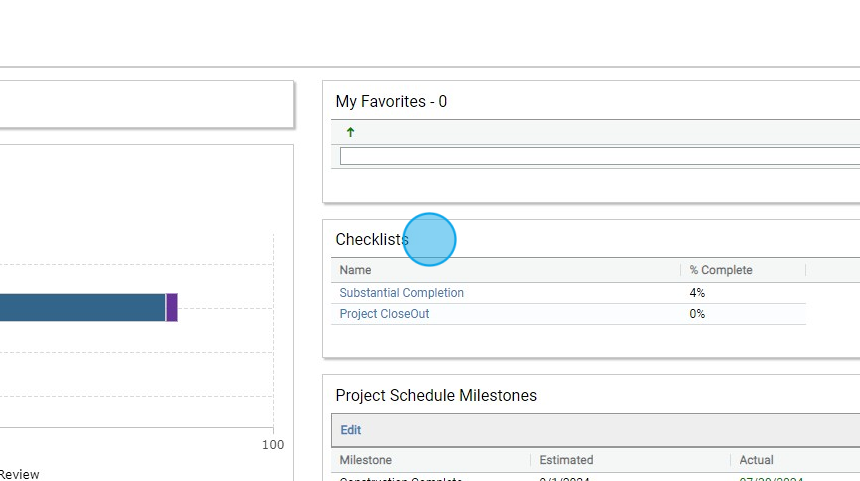860x481 pixels.
Task: Click the 4% value for Substantial Completion
Action: [697, 293]
